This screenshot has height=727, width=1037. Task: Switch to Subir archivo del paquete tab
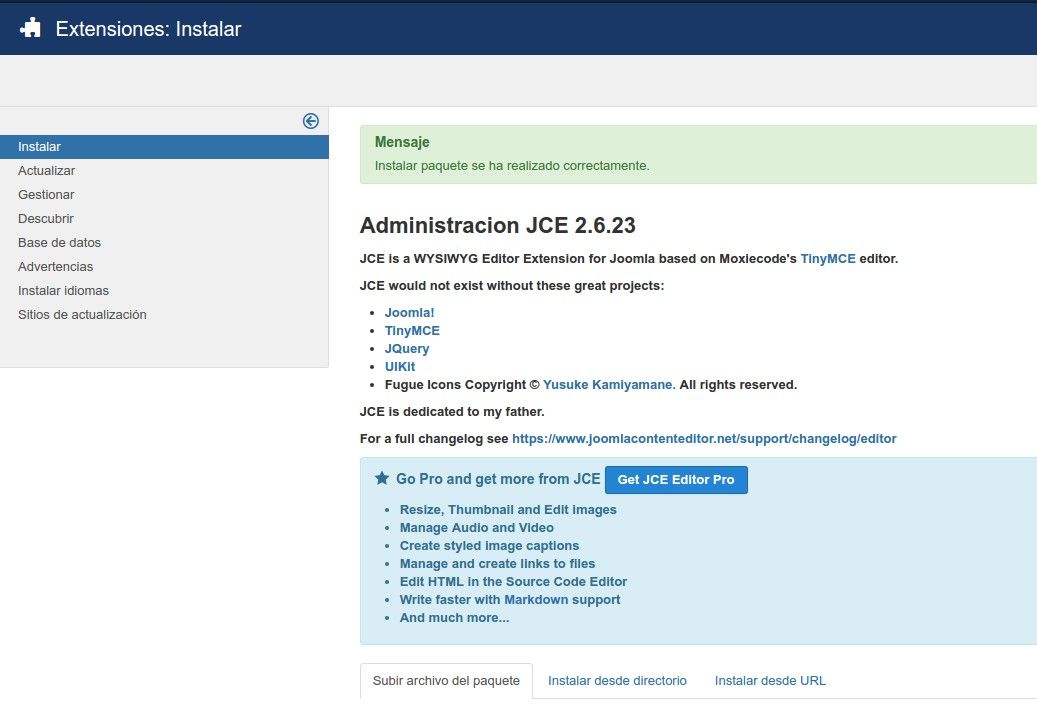(x=446, y=681)
